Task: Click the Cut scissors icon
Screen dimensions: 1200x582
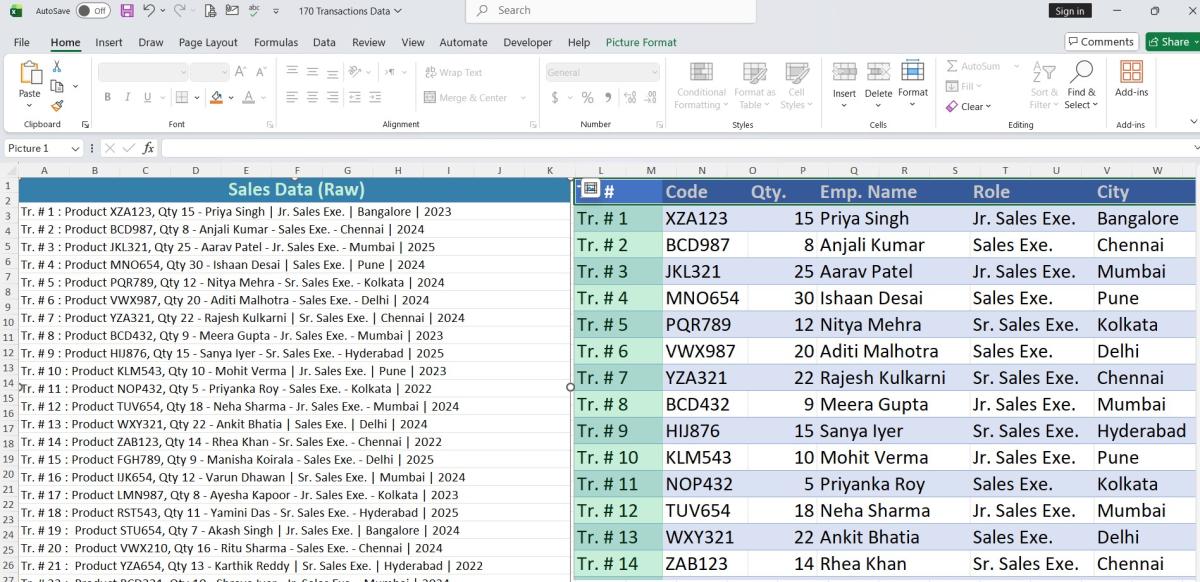Action: (x=57, y=67)
